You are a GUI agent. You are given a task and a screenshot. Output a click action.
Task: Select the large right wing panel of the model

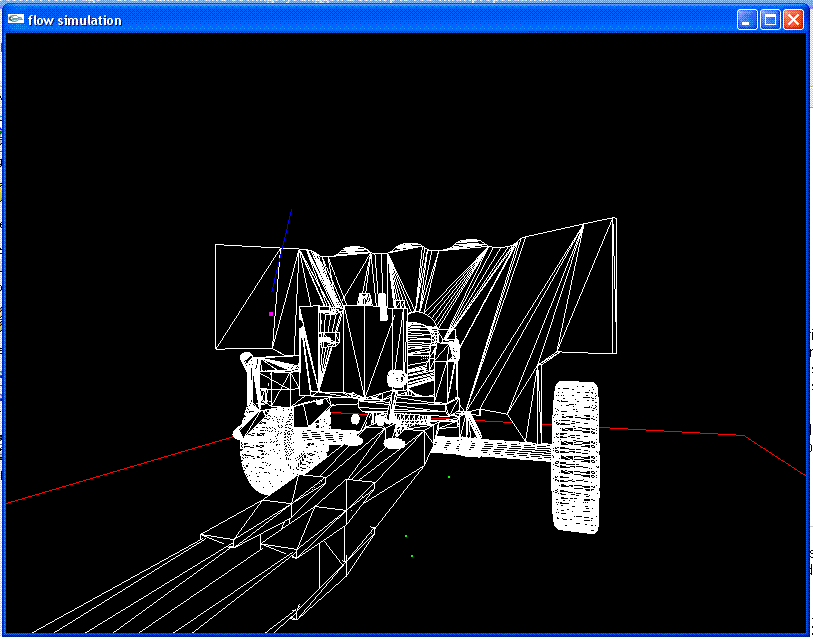coord(570,290)
